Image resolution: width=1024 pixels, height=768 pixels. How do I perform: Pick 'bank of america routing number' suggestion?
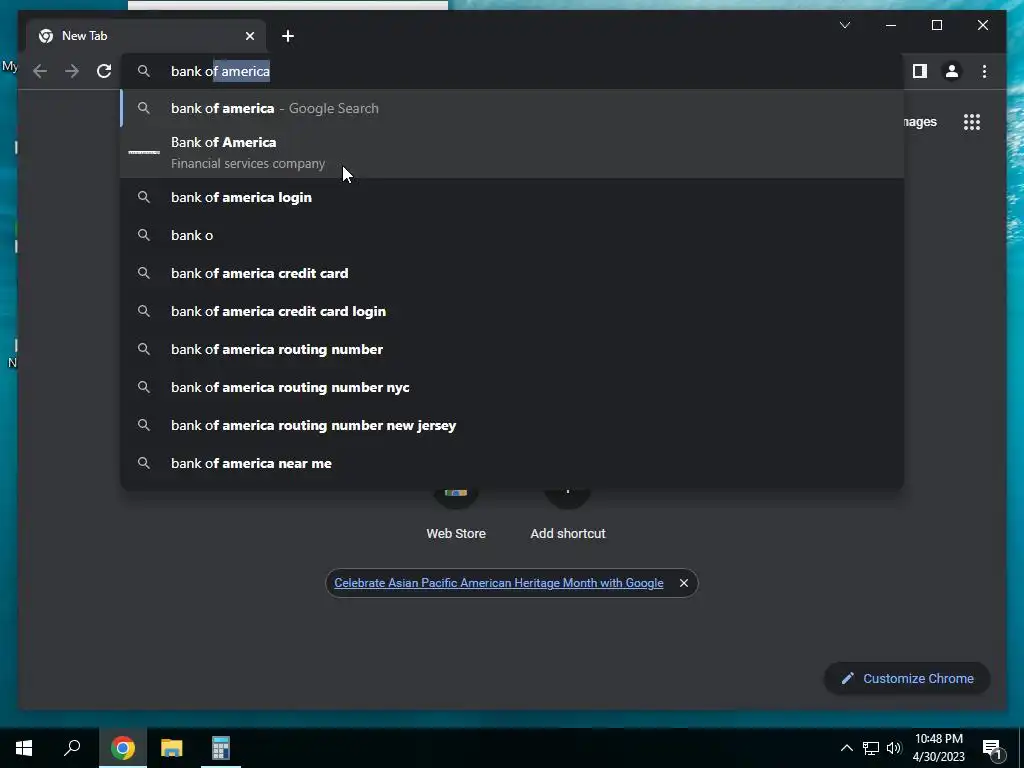coord(512,349)
